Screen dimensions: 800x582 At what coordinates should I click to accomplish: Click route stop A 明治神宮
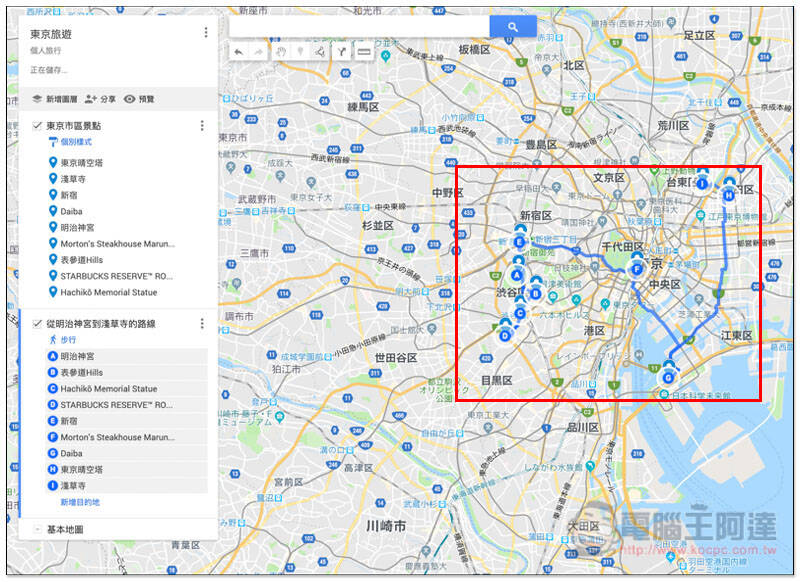pos(127,356)
